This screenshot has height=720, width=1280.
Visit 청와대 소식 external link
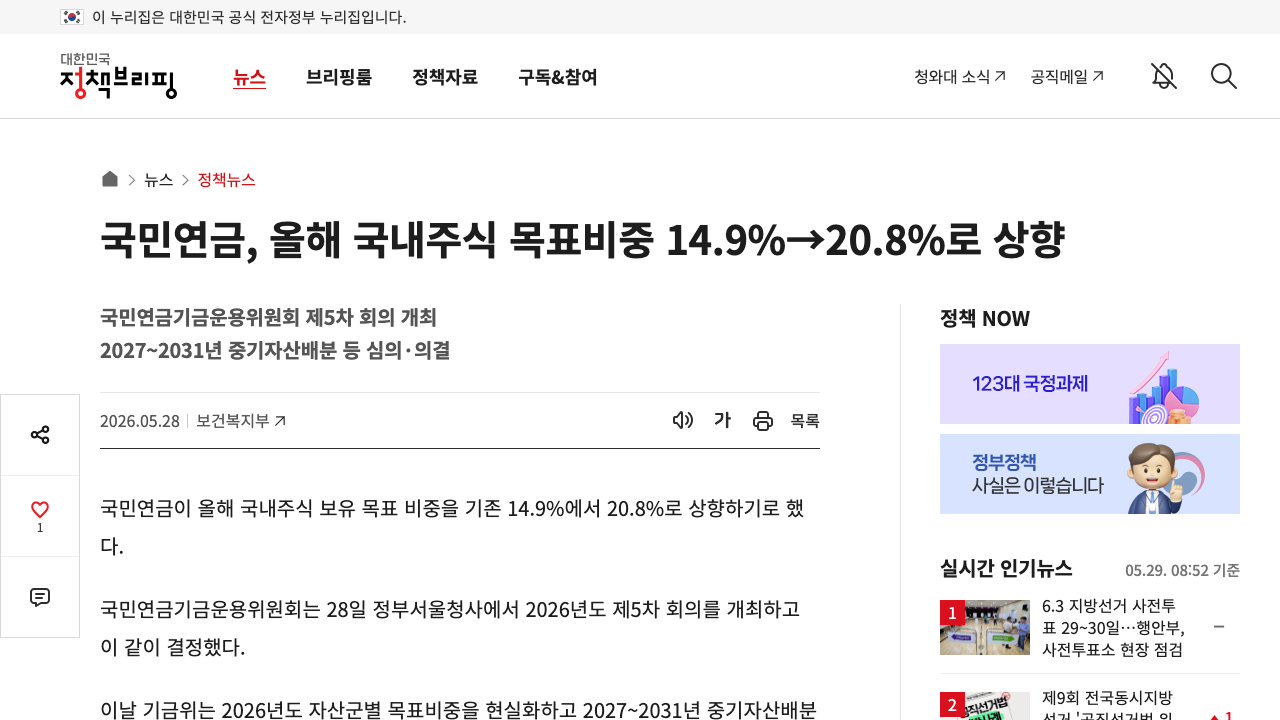click(960, 76)
